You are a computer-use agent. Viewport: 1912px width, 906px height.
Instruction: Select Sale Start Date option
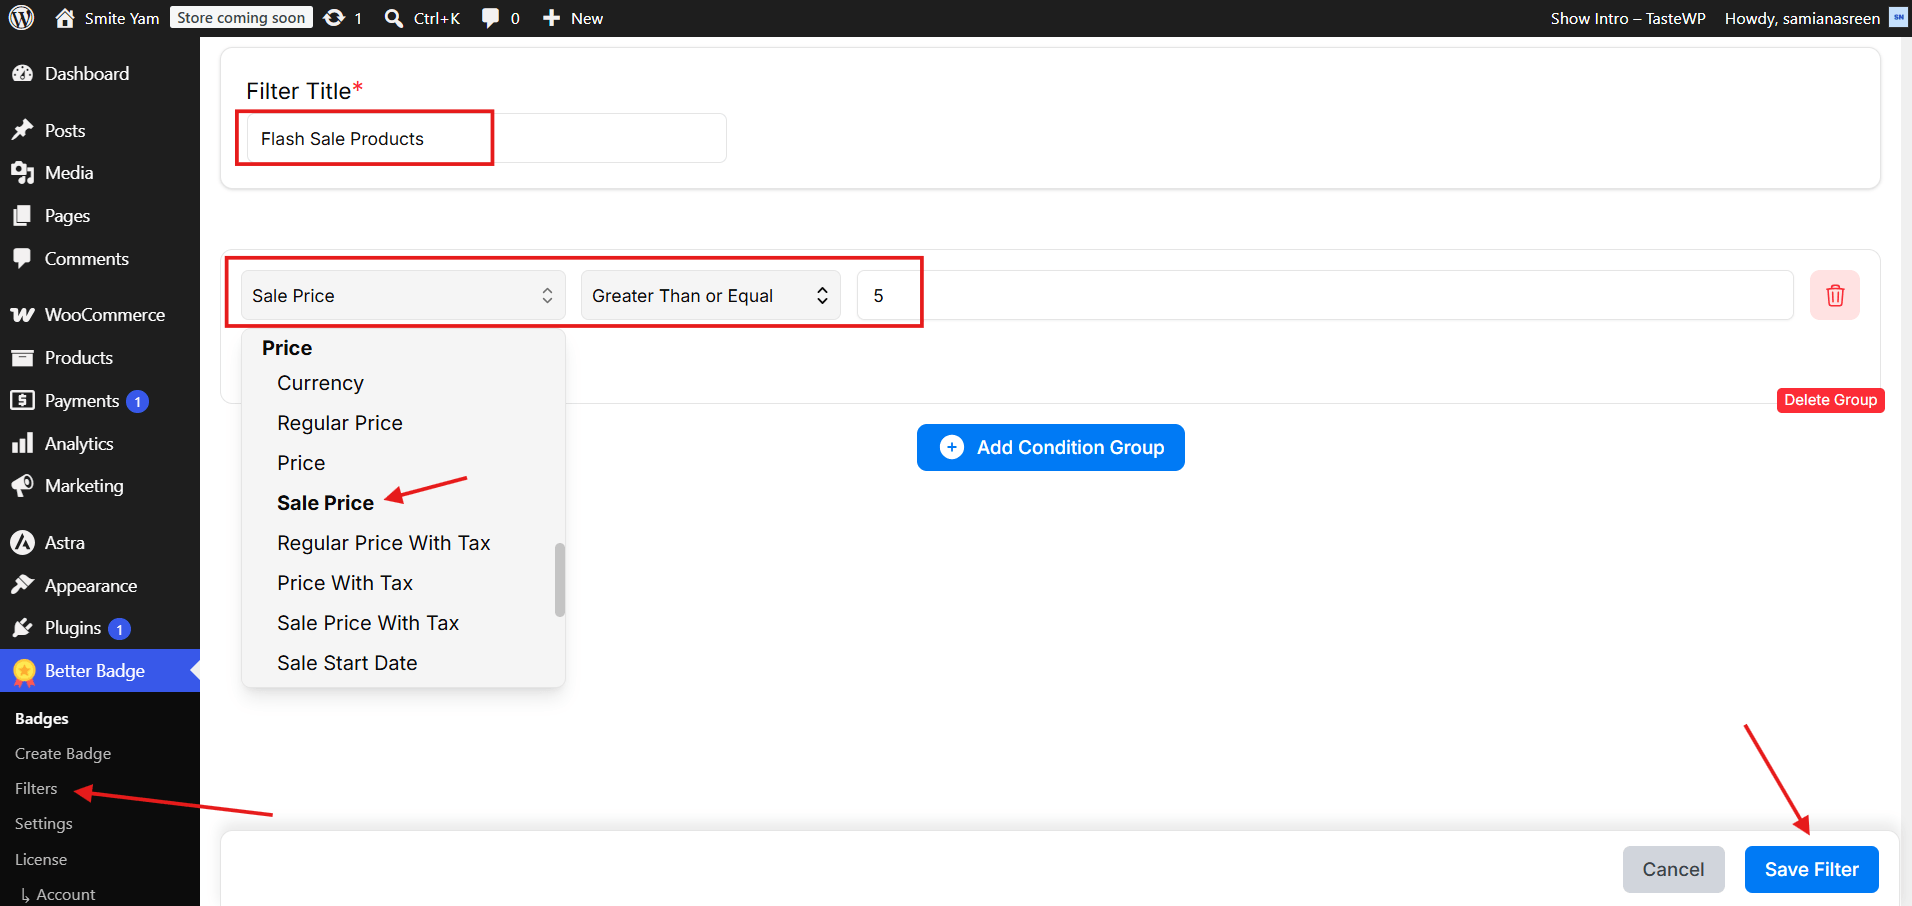(x=347, y=663)
